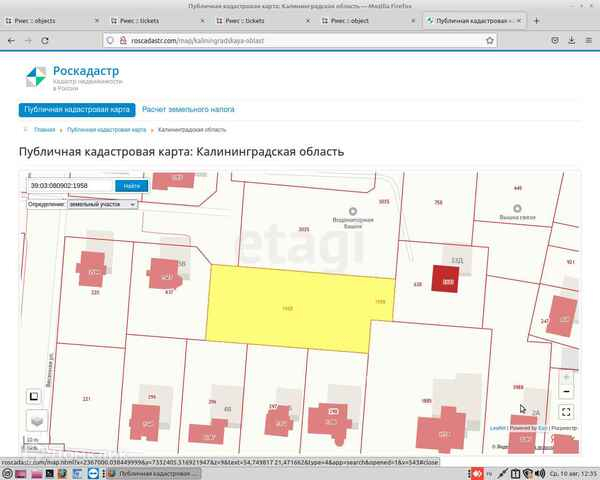Open the Определение object type dropdown
The width and height of the screenshot is (600, 480).
[102, 204]
